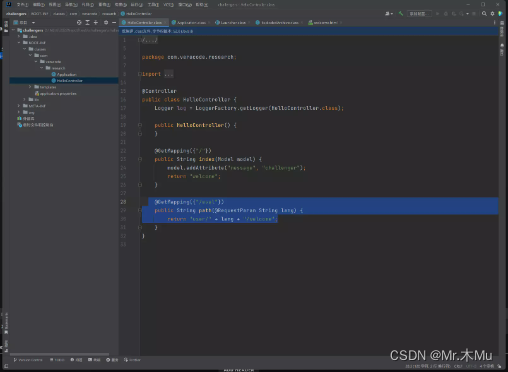Expand the templates folder node

click(x=30, y=87)
